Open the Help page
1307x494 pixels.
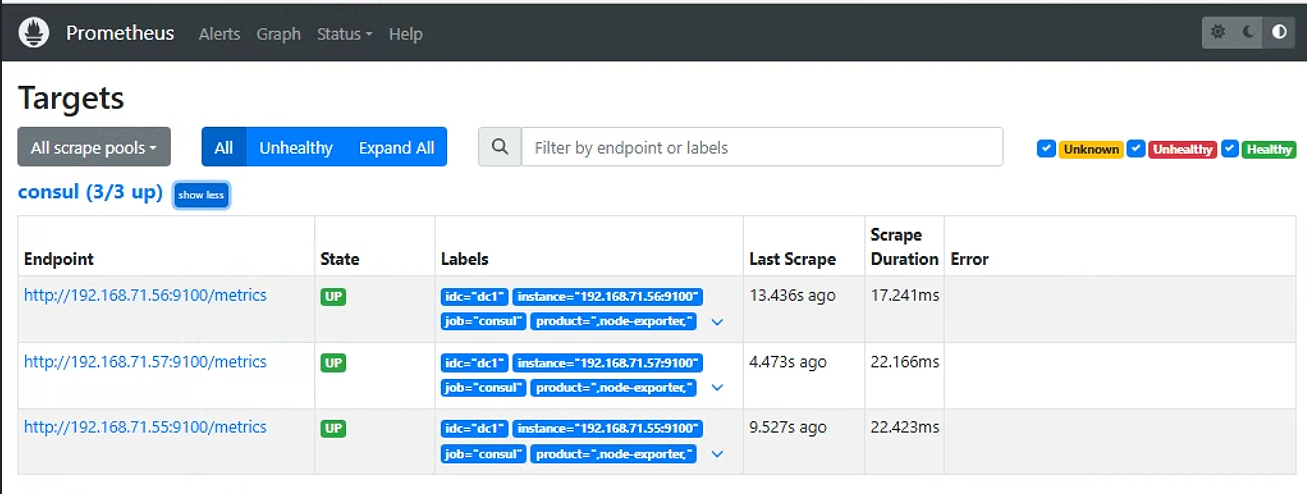click(405, 33)
